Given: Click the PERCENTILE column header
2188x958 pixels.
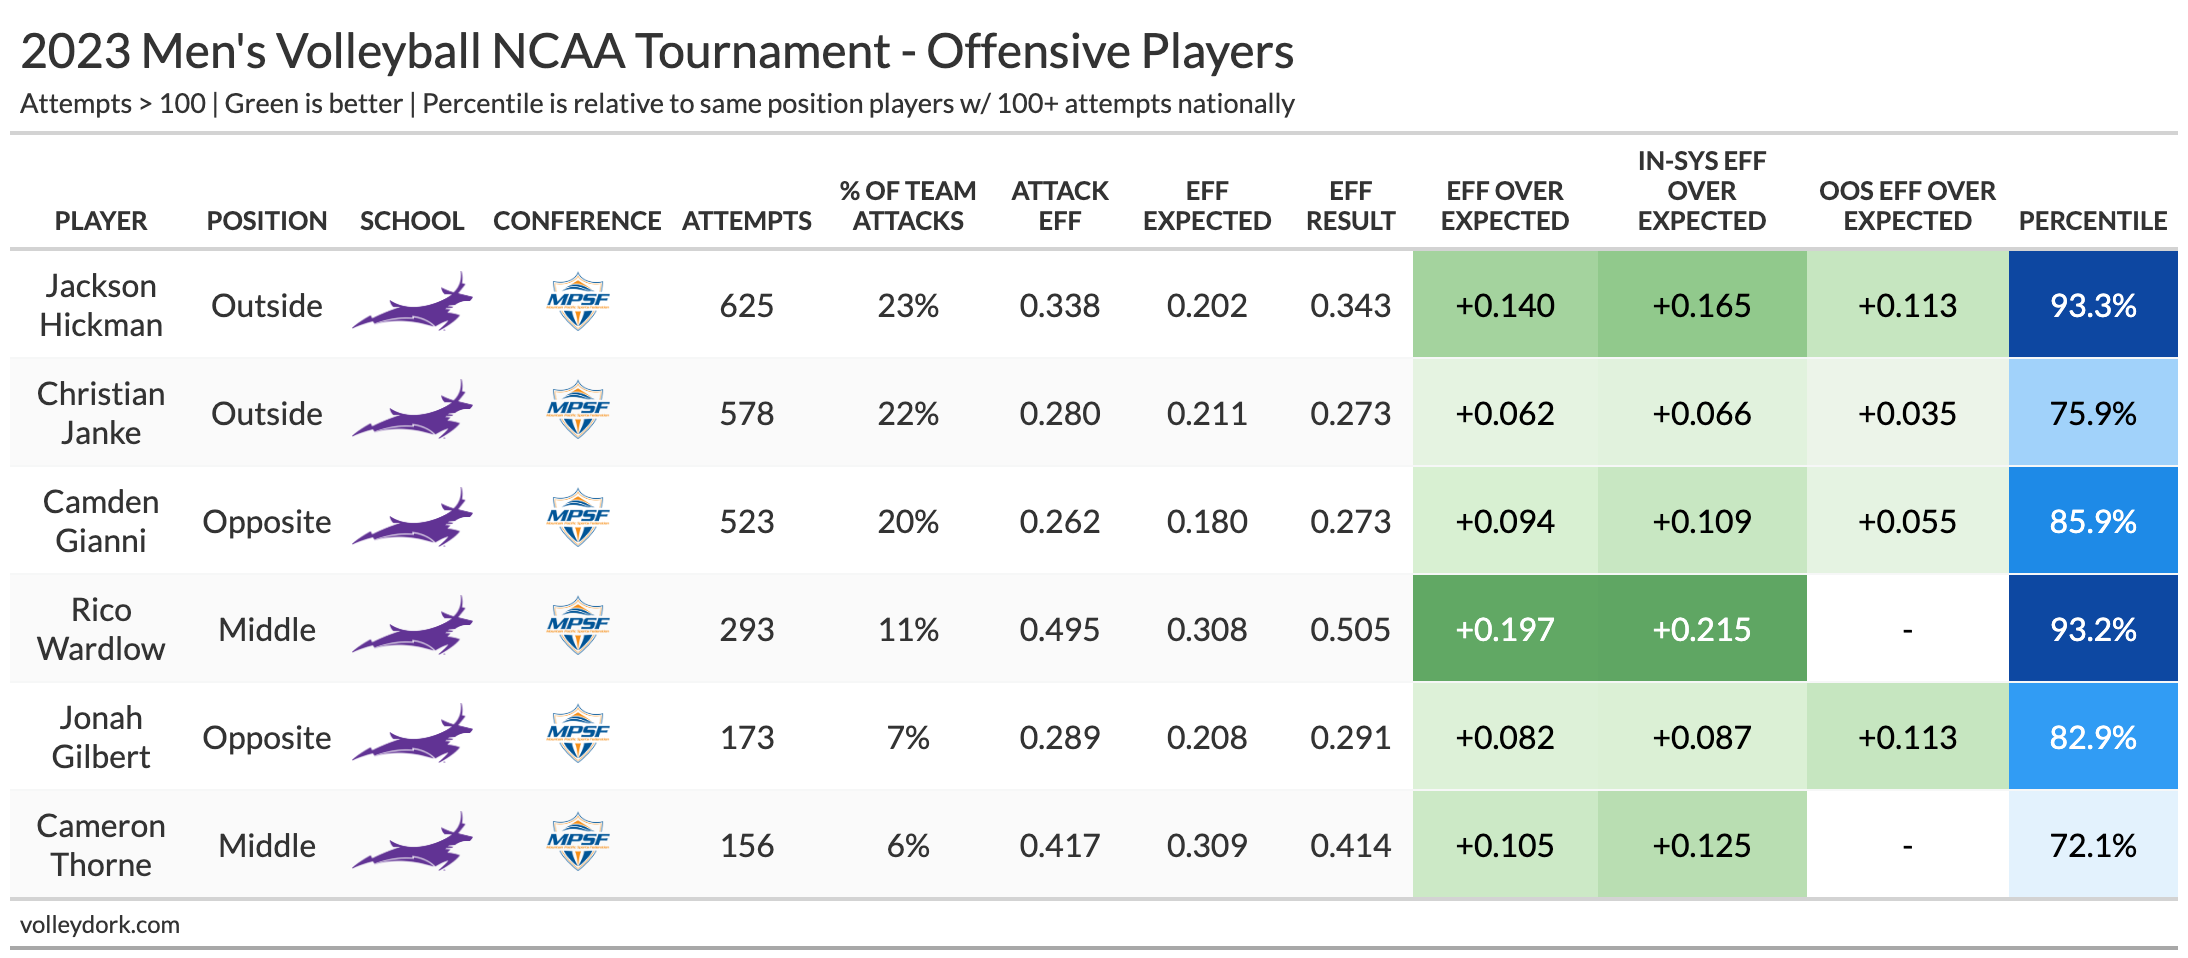Looking at the screenshot, I should (2092, 221).
